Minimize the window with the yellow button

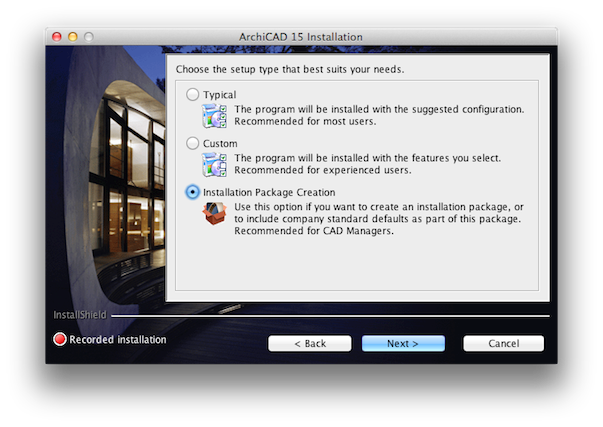[73, 37]
